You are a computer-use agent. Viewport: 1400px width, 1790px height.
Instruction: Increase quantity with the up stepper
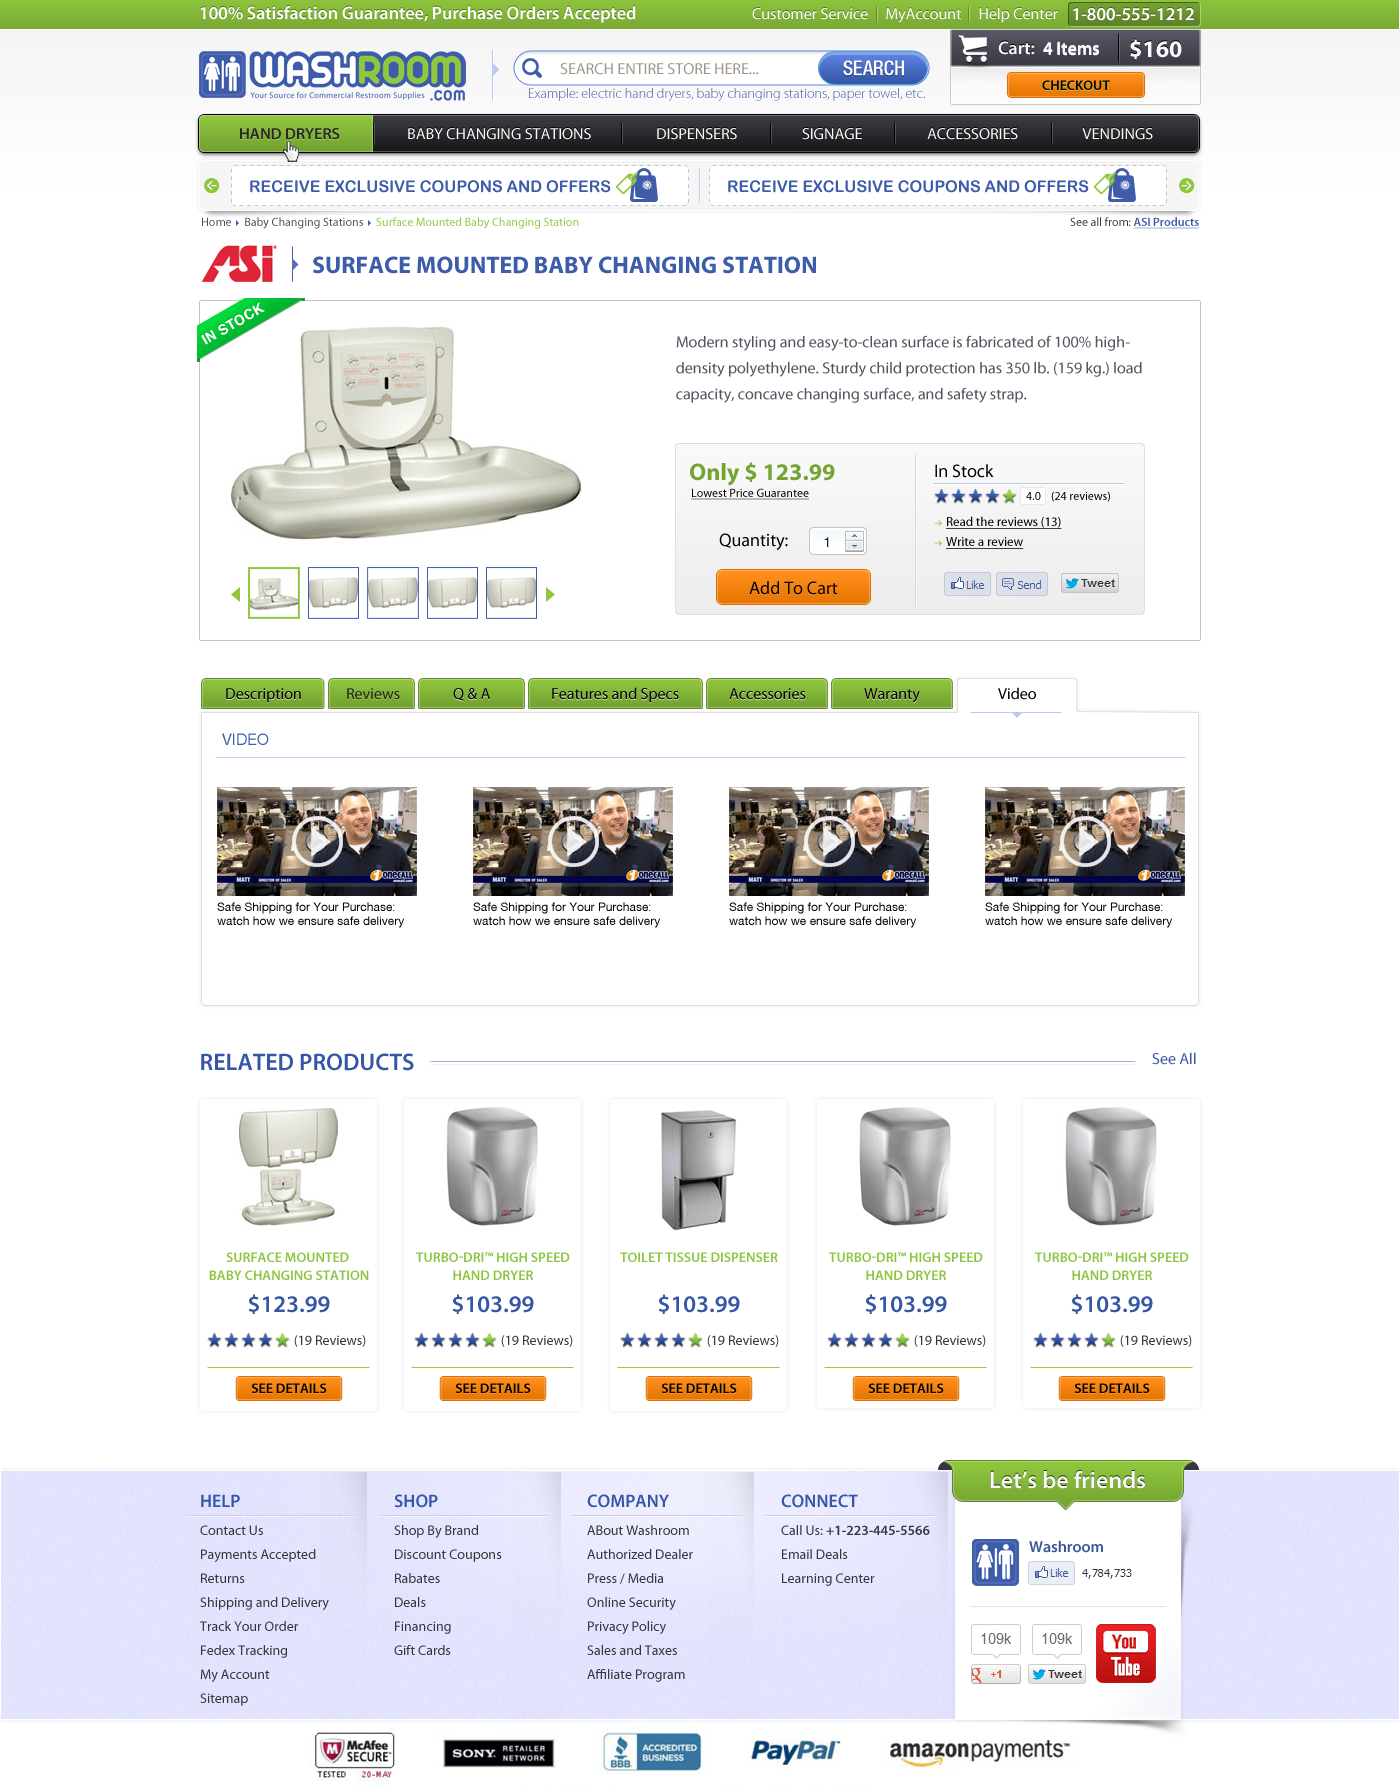[854, 535]
